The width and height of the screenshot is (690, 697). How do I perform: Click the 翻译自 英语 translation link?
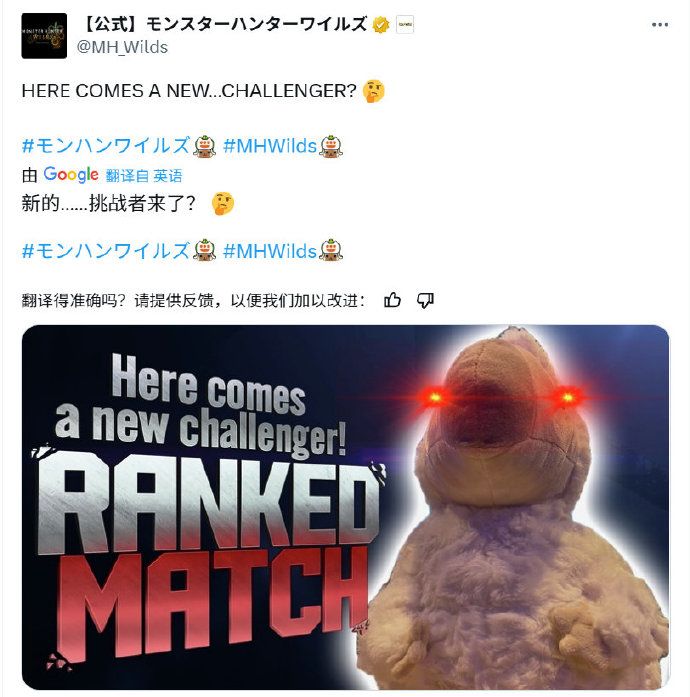(x=144, y=176)
